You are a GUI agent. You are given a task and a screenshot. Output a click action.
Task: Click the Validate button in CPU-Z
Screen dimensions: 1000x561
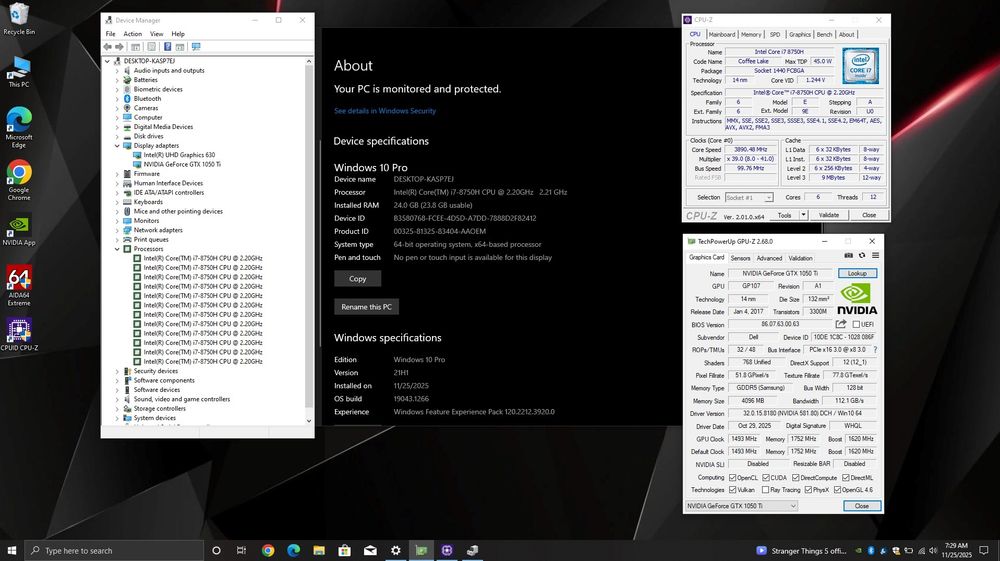pyautogui.click(x=828, y=215)
